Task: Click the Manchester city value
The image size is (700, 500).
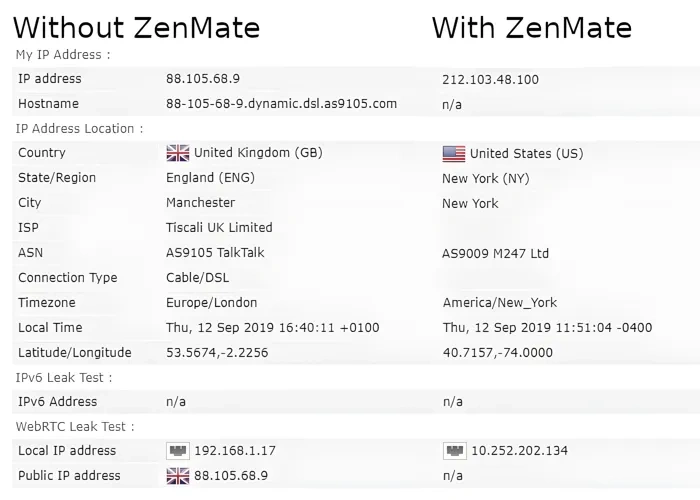Action: click(x=200, y=203)
